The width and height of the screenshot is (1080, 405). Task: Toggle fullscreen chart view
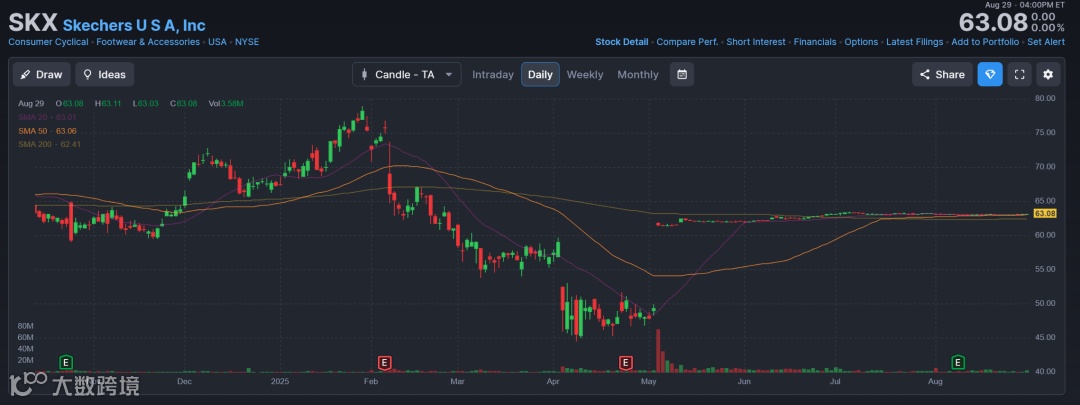click(x=1019, y=74)
